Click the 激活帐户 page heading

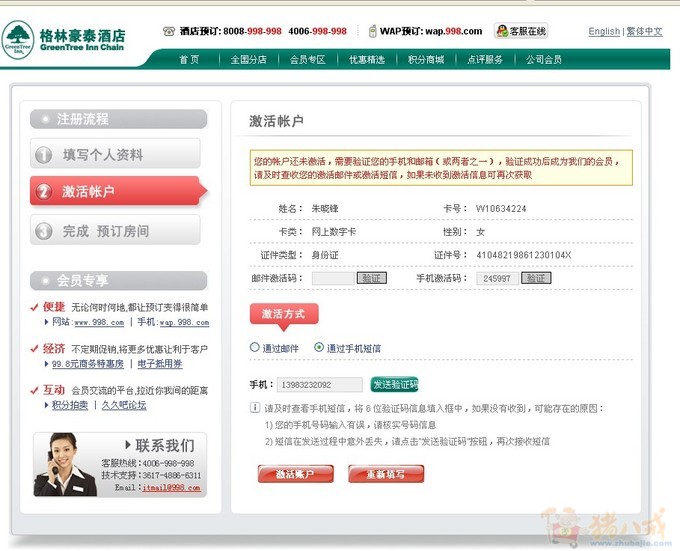[276, 121]
